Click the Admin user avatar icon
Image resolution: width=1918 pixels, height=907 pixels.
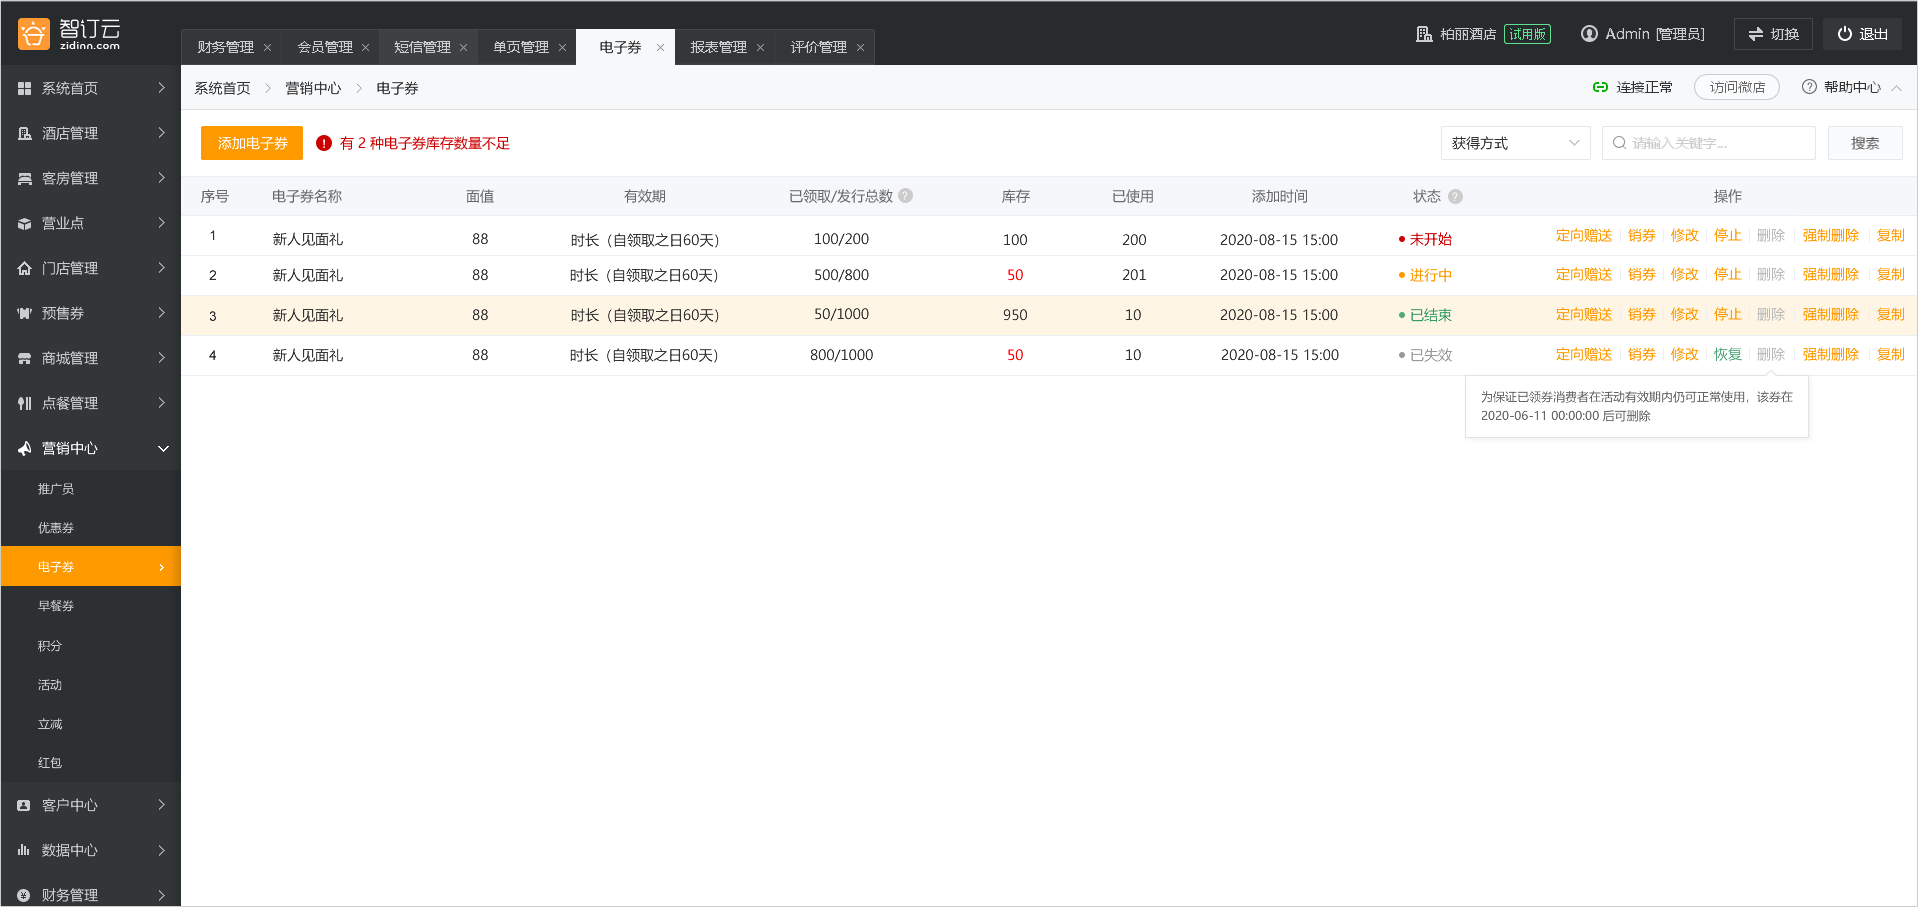(1588, 34)
